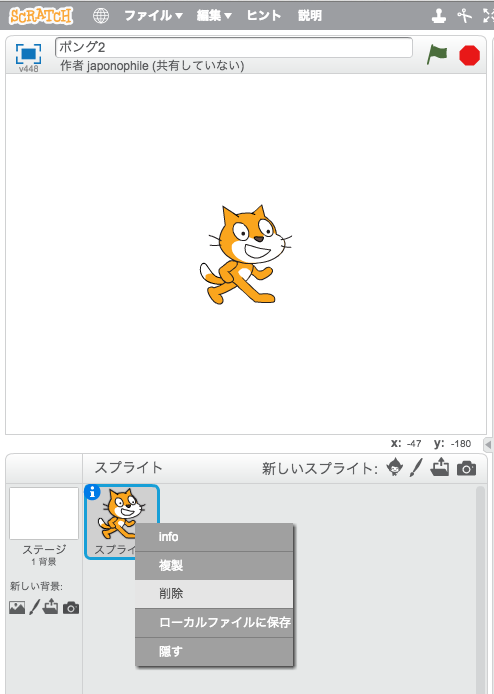Viewport: 494px width, 694px height.
Task: Click author text 作者 japonophile
Action: (104, 66)
